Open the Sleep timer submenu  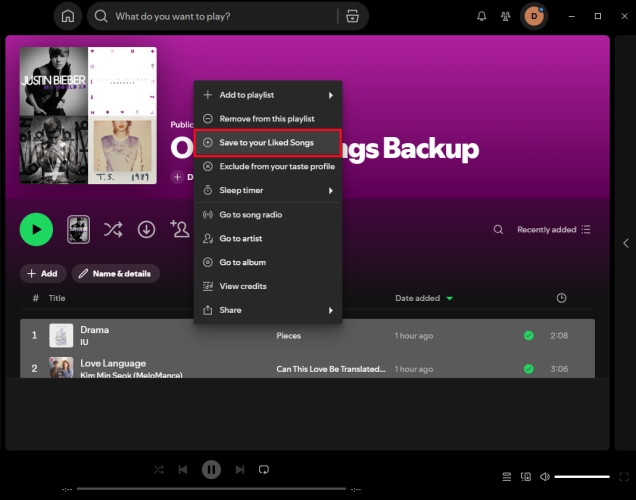(268, 191)
